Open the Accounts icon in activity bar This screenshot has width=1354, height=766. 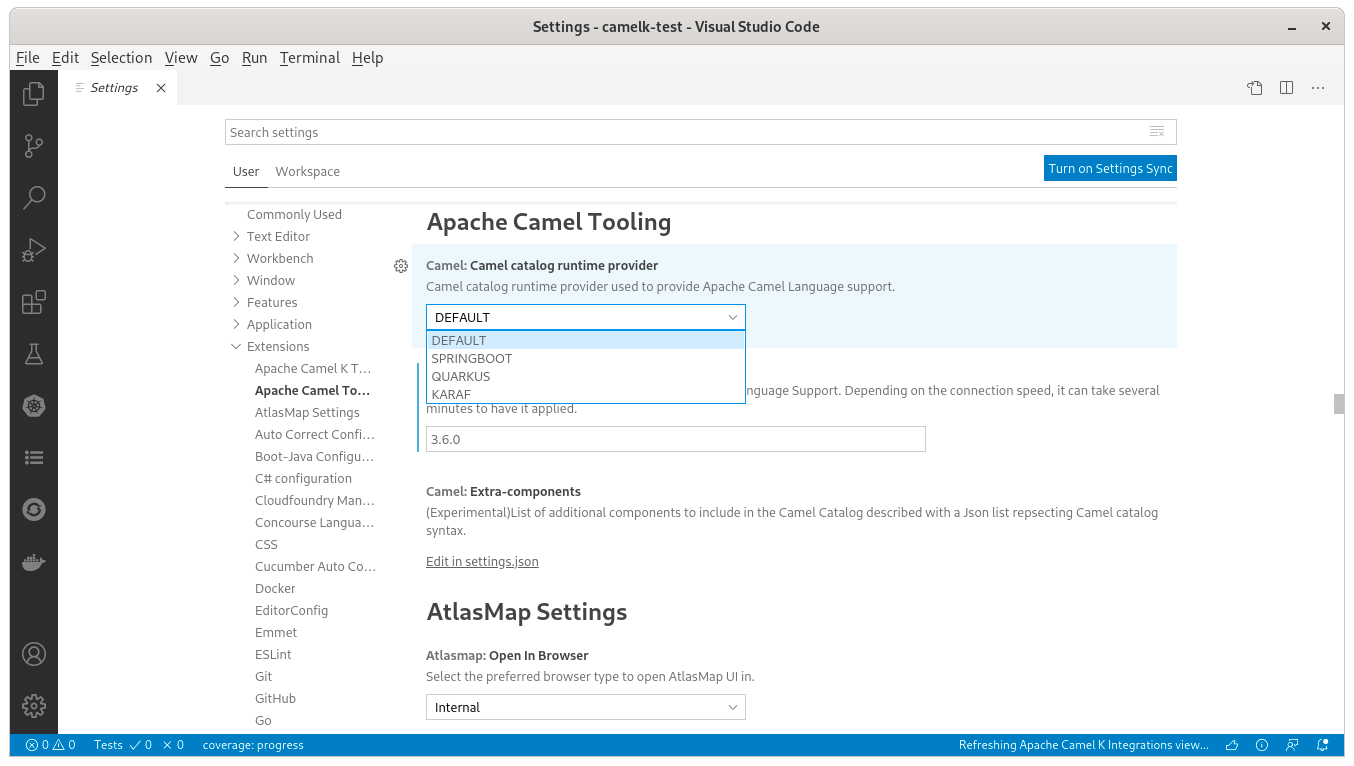pos(34,654)
